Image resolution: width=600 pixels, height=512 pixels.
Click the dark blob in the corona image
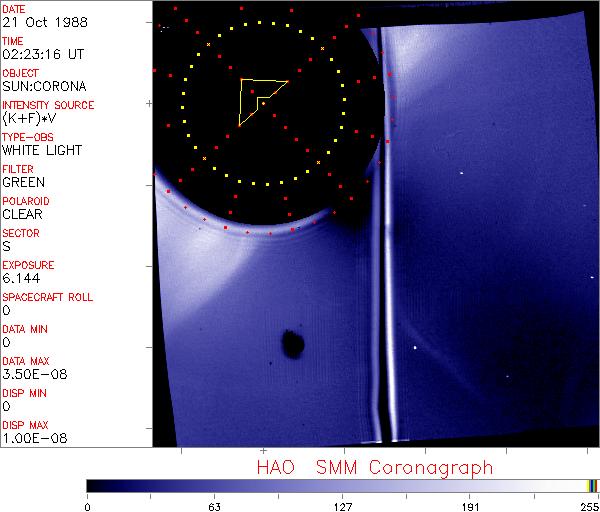[293, 344]
